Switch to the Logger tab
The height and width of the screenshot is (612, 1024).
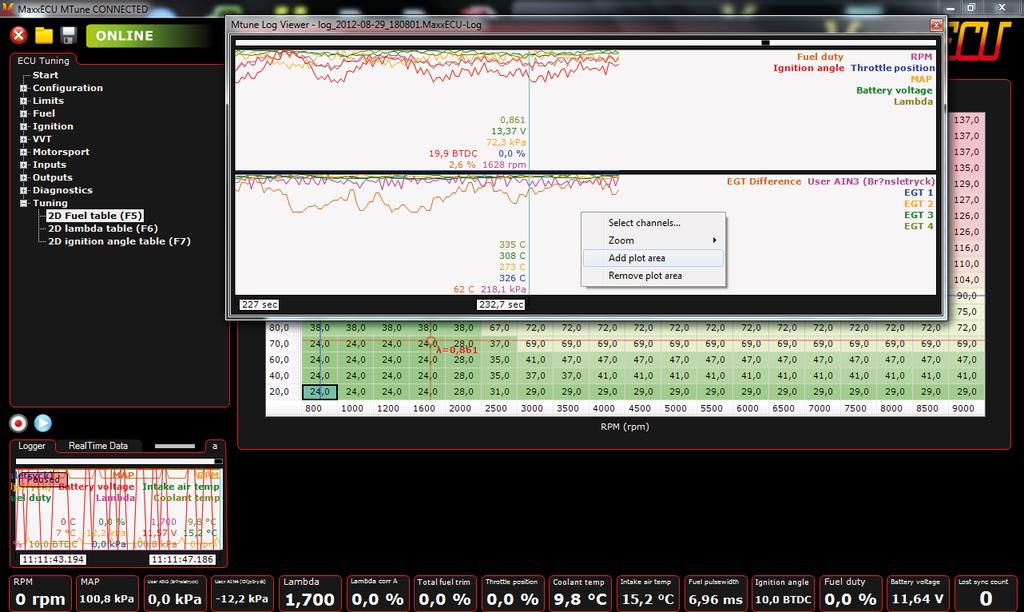[32, 445]
